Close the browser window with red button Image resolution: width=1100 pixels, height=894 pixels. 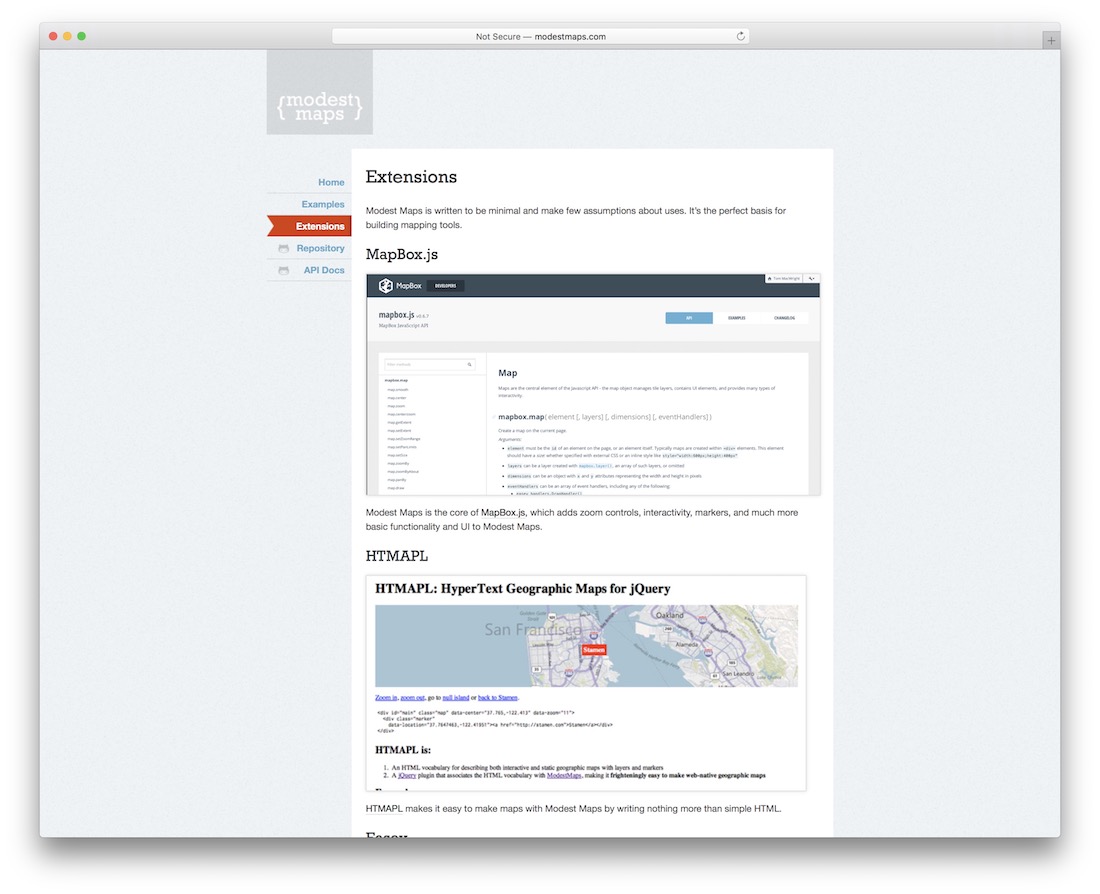pyautogui.click(x=53, y=36)
